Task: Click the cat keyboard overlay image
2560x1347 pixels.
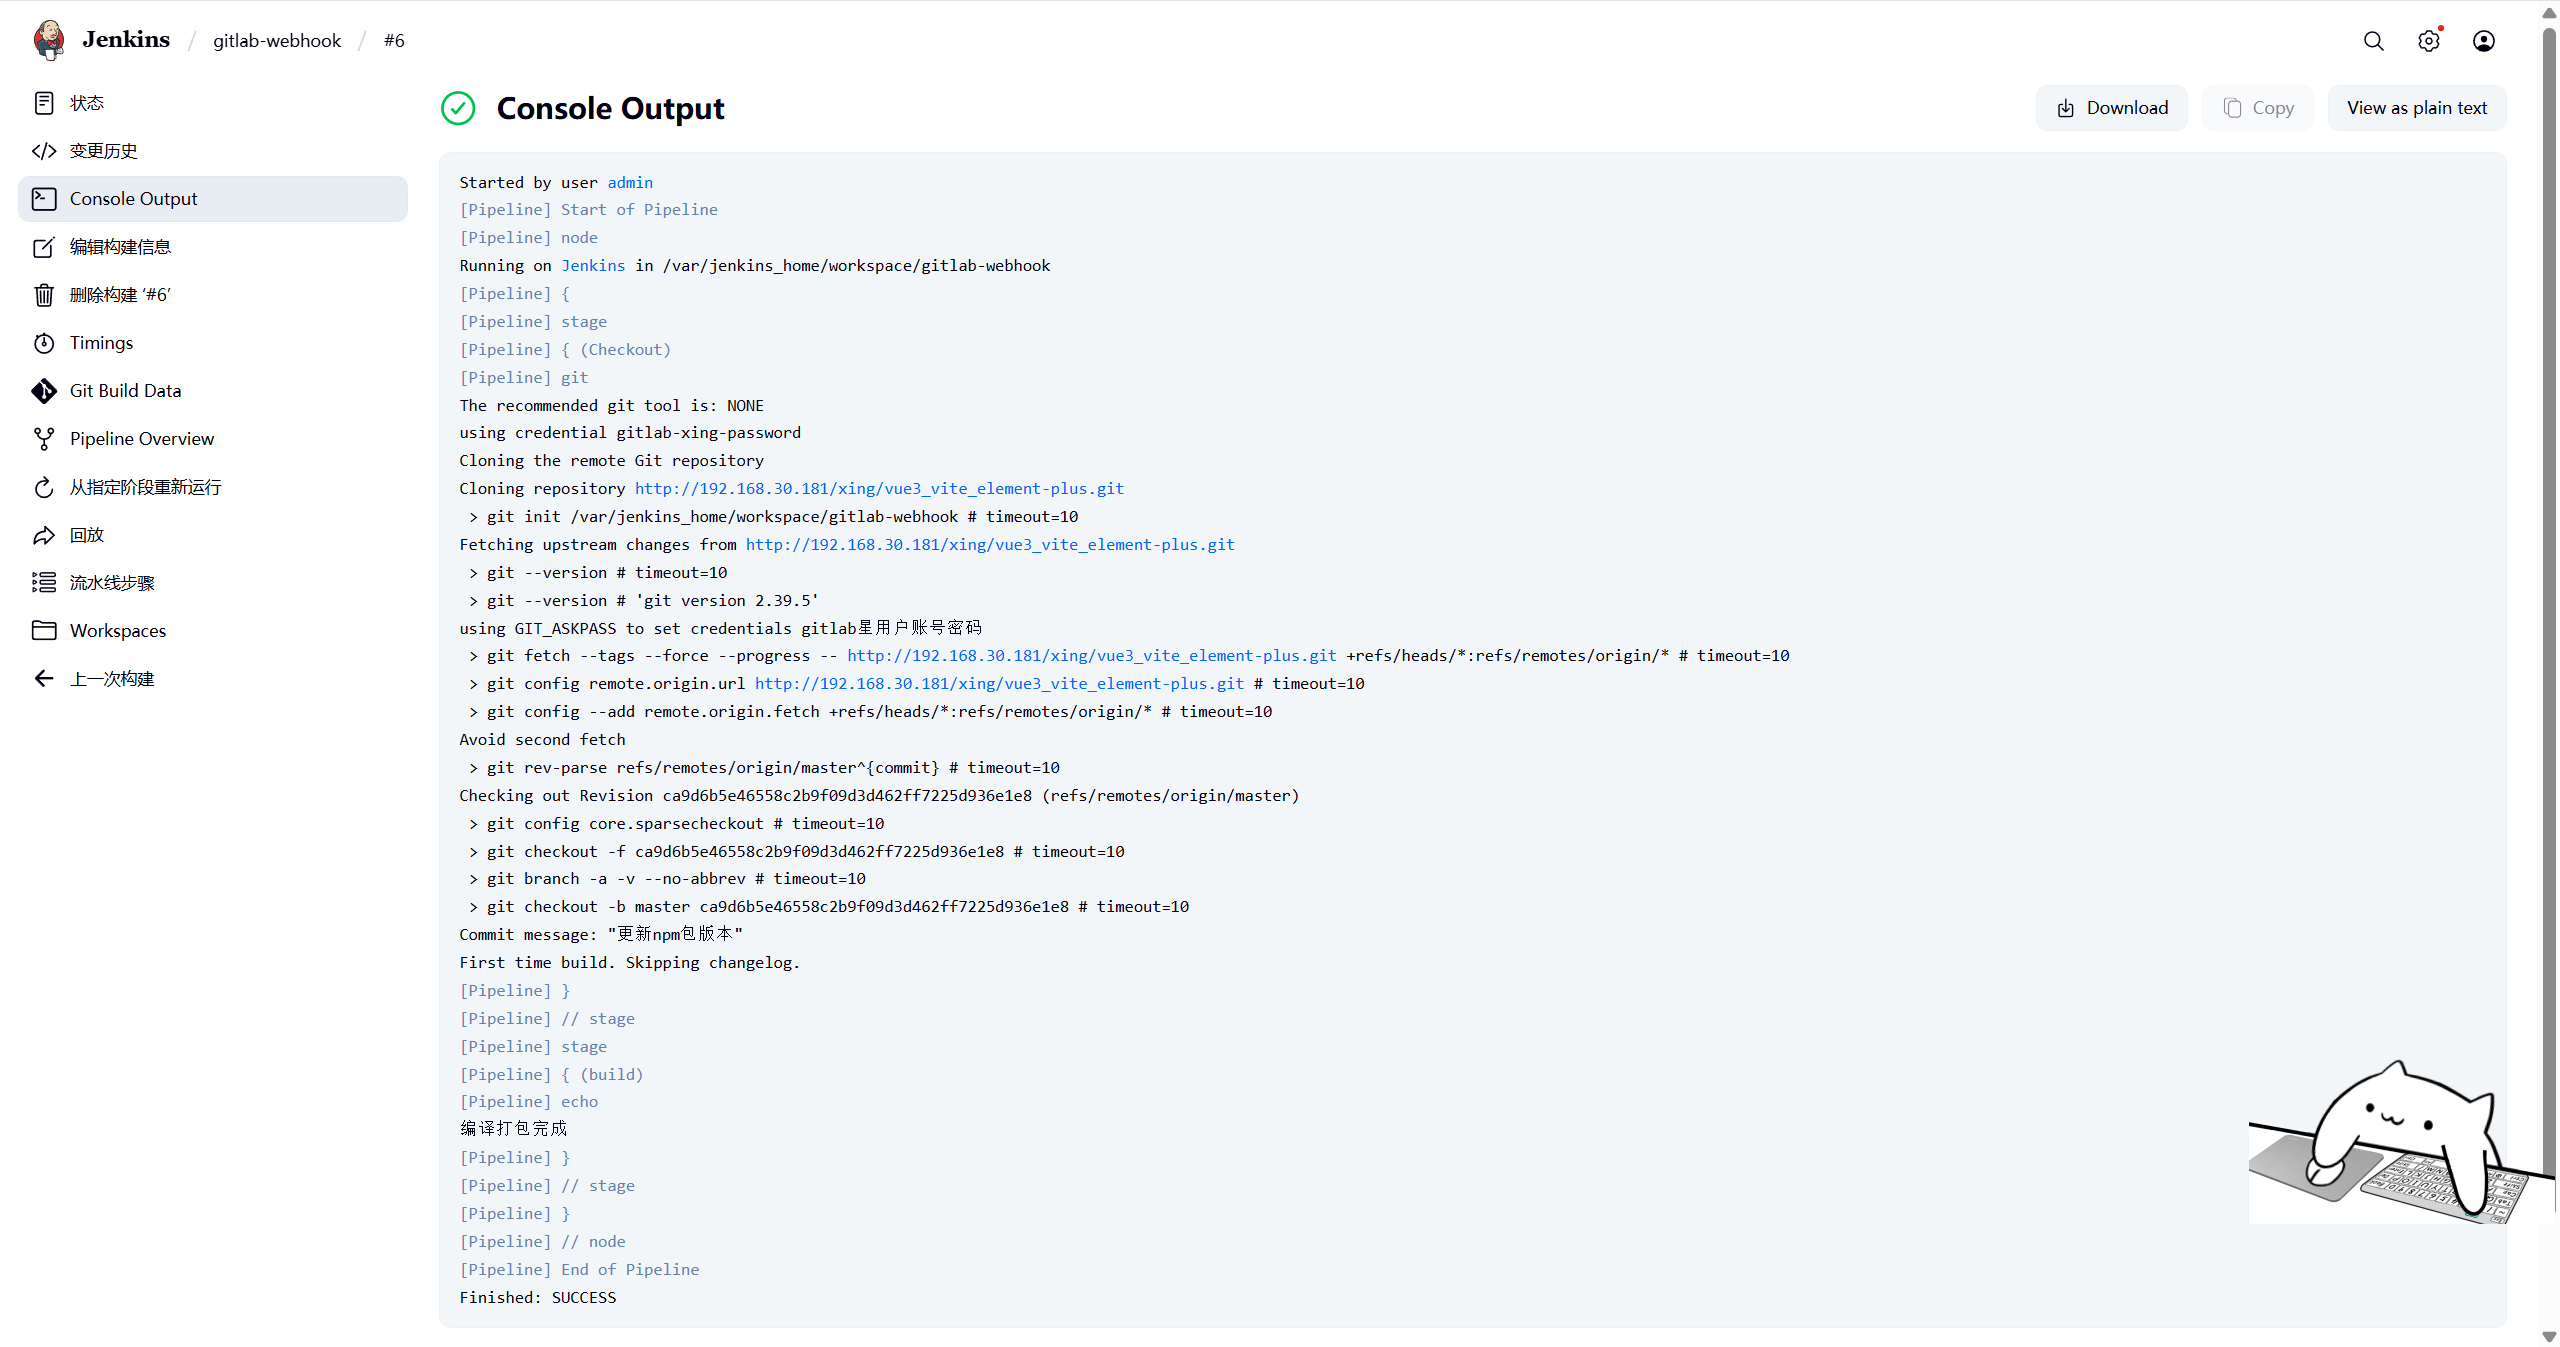Action: tap(2400, 1142)
